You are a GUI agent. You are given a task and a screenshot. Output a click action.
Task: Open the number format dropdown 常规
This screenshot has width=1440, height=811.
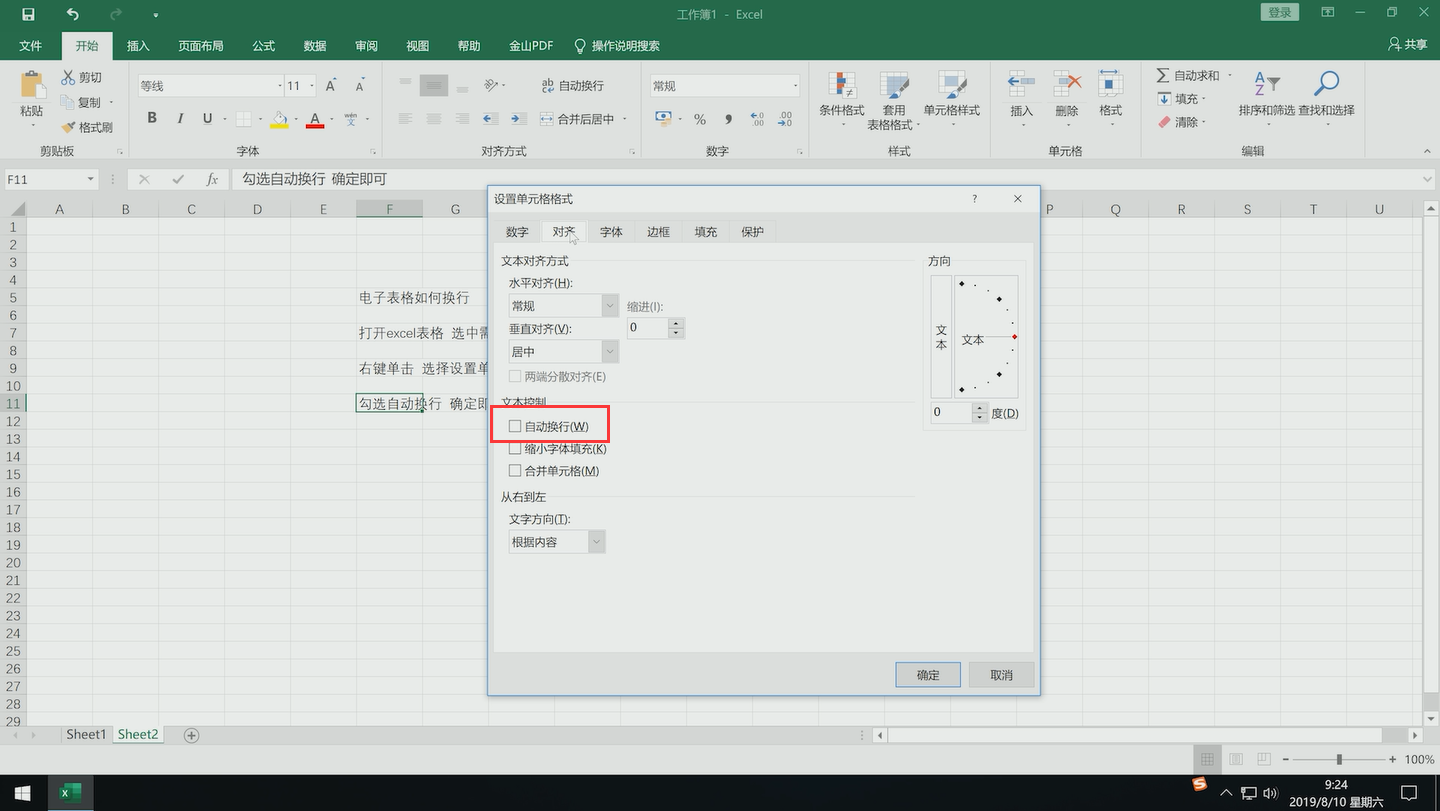point(795,86)
